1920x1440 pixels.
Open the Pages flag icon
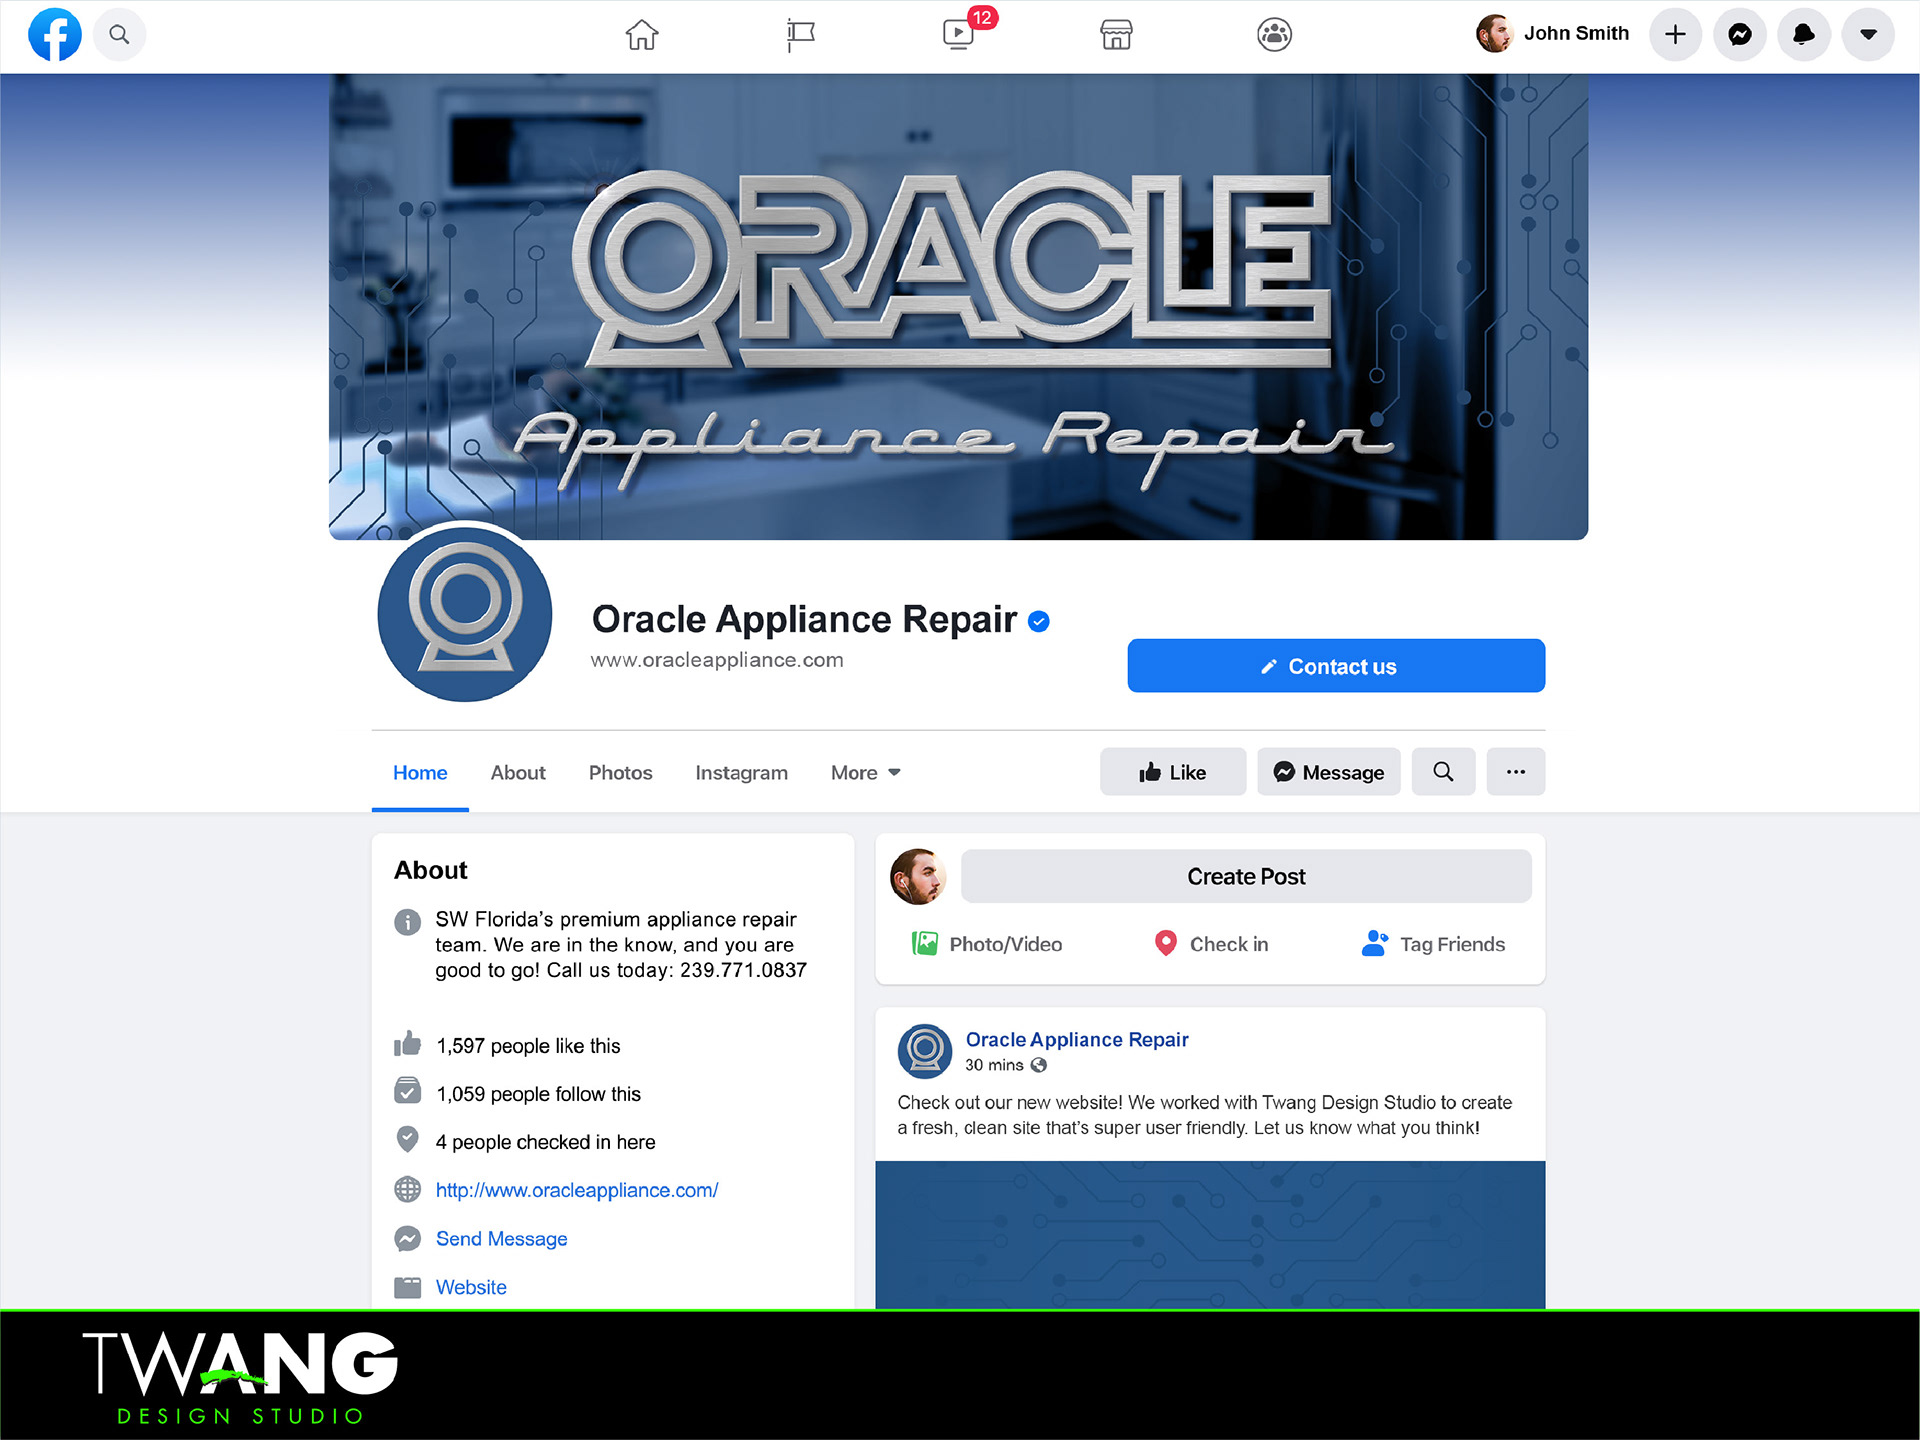[800, 35]
